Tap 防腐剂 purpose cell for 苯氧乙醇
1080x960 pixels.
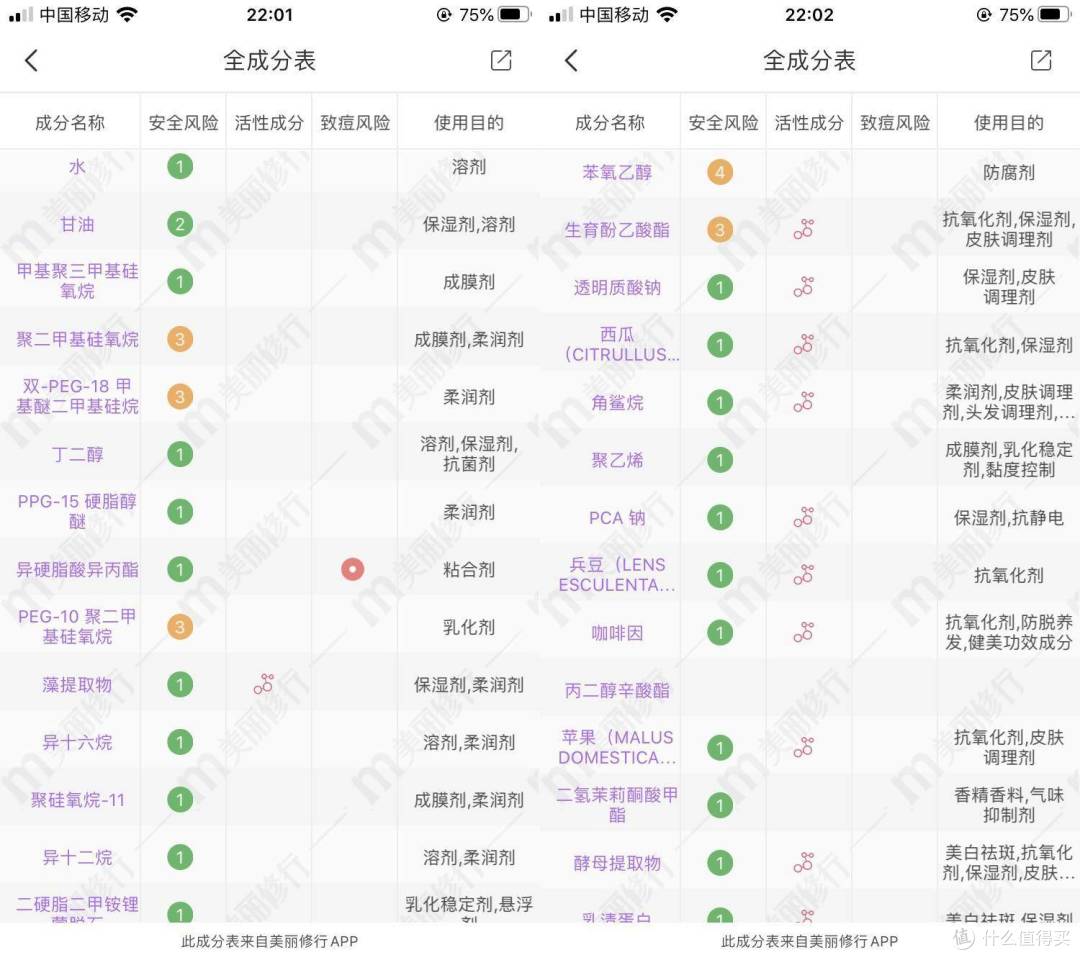pyautogui.click(x=1008, y=172)
